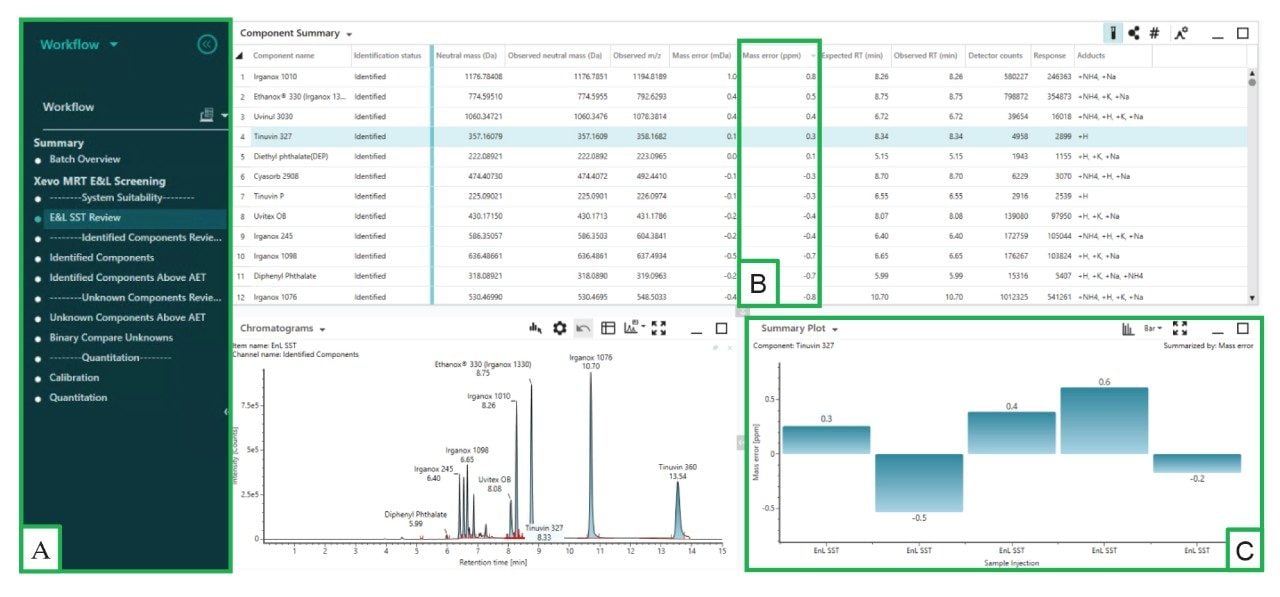Maximize the Chromatograms panel window
Image resolution: width=1280 pixels, height=597 pixels.
coord(721,328)
